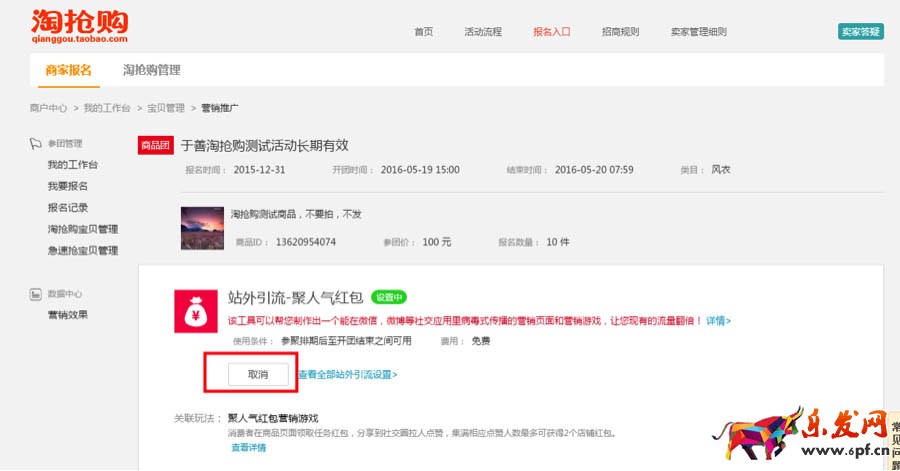Click the 淘抢购 logo
This screenshot has height=471, width=900.
tap(79, 26)
